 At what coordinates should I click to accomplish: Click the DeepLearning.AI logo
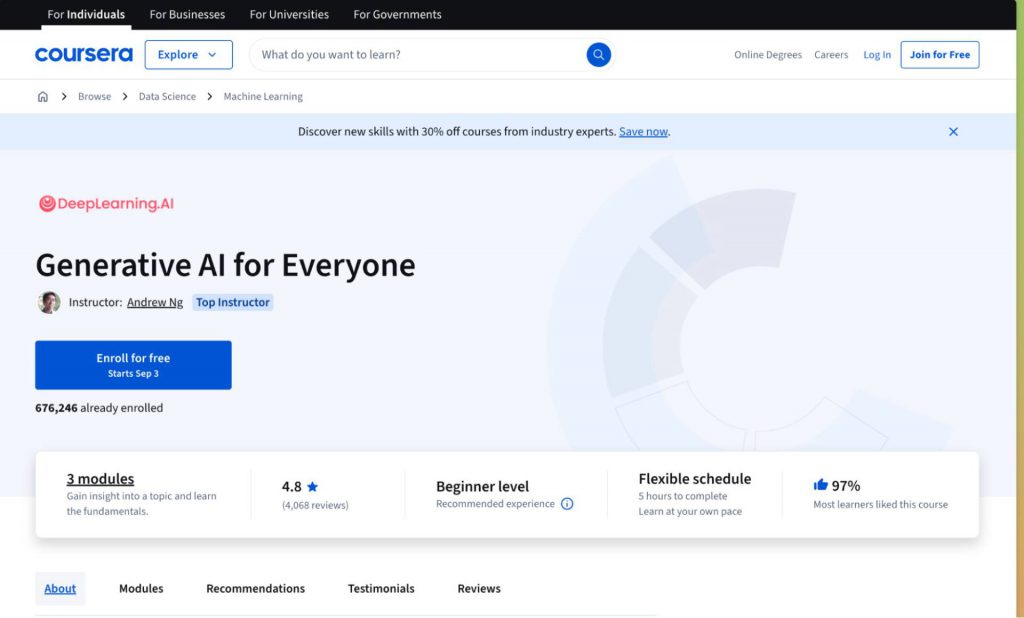tap(106, 204)
